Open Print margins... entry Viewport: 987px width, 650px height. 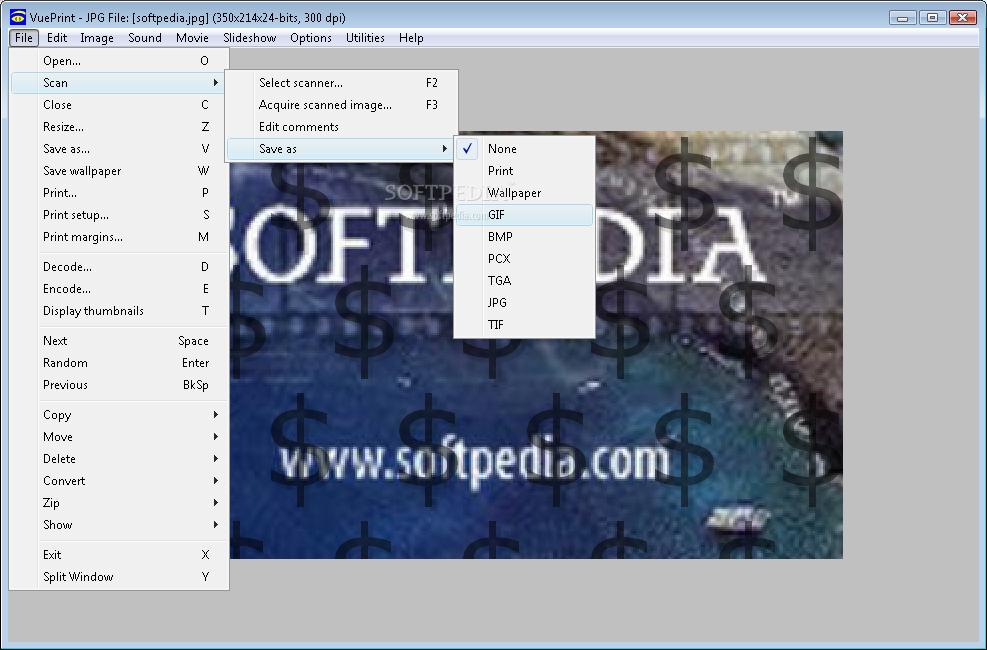[119, 237]
